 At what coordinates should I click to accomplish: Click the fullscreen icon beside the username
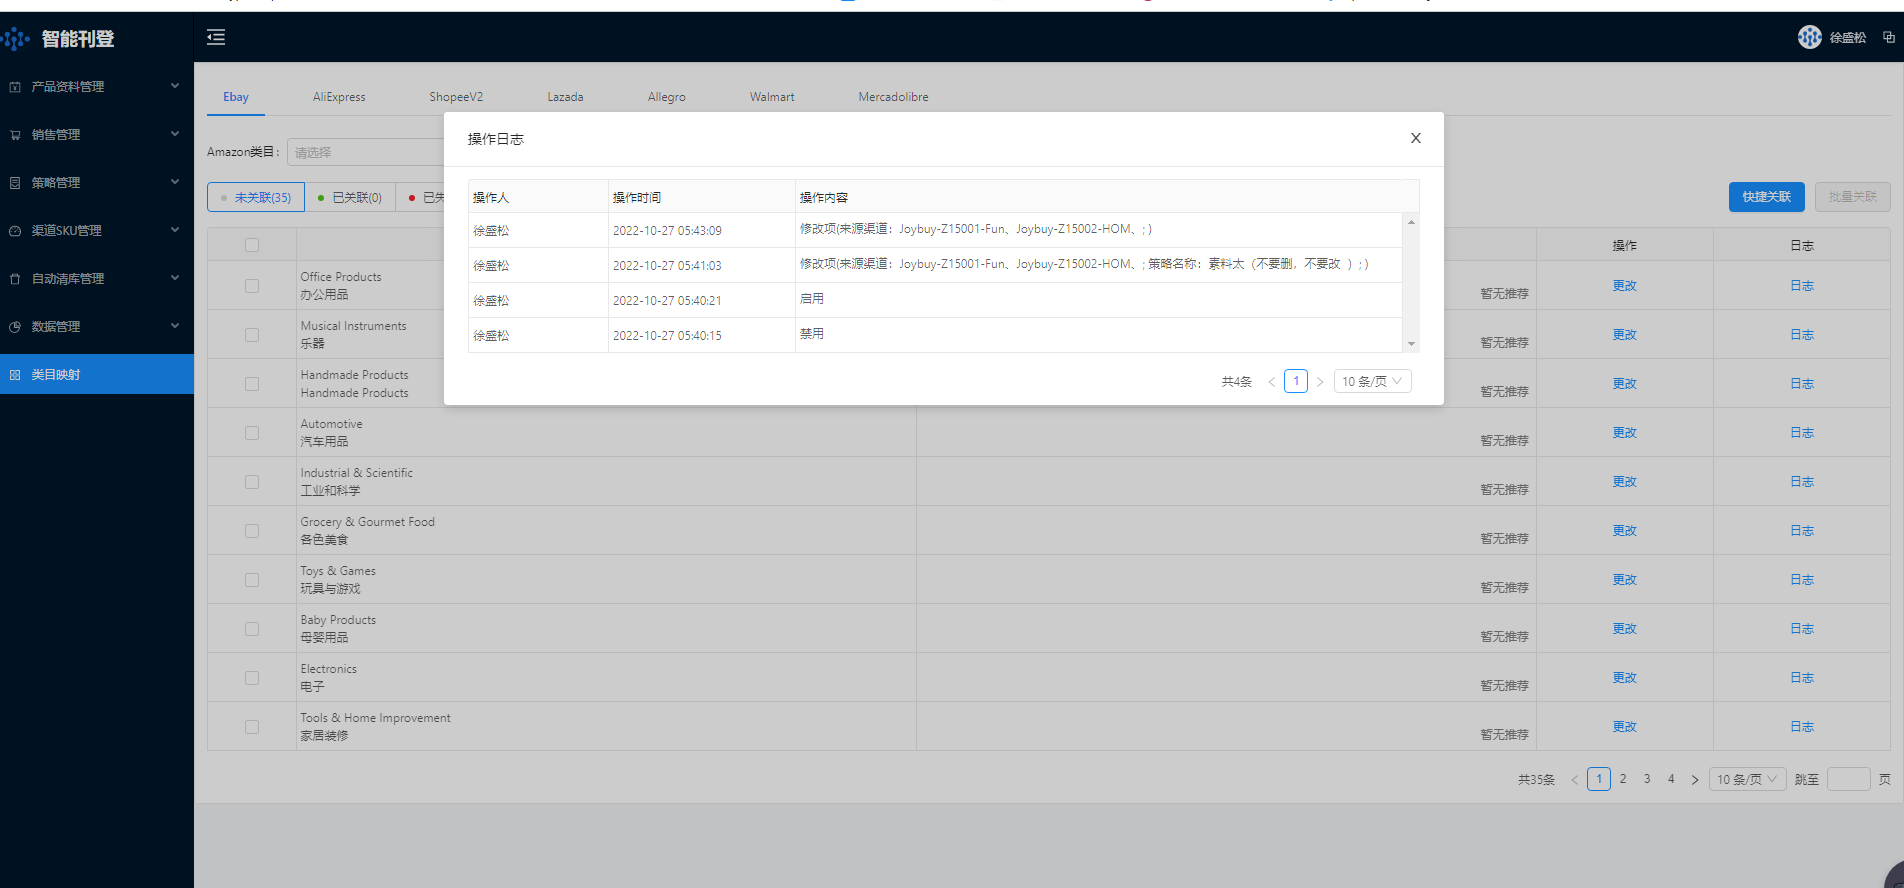coord(1889,37)
